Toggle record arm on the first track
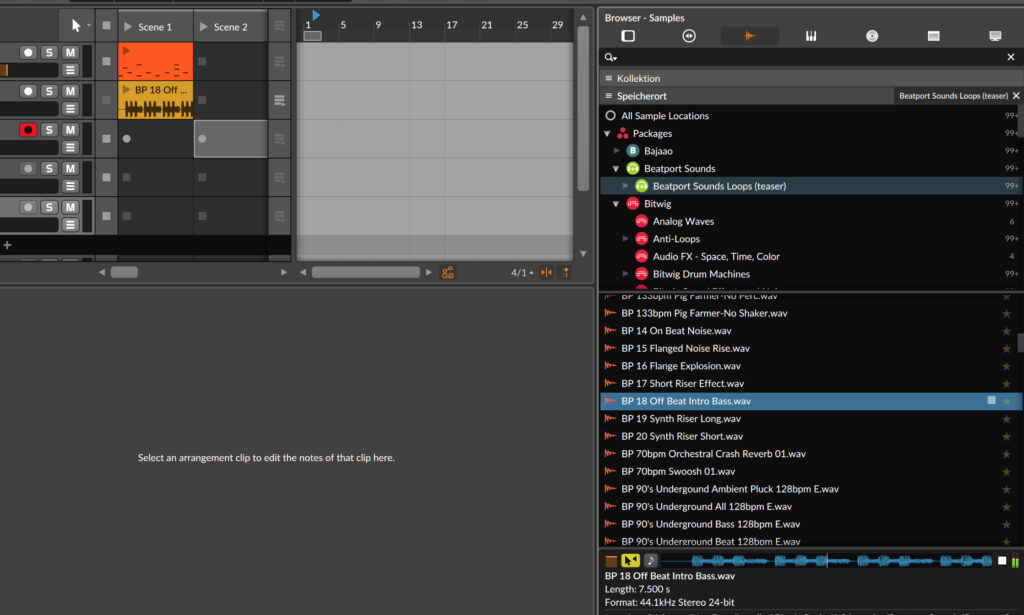The width and height of the screenshot is (1024, 615). click(28, 52)
